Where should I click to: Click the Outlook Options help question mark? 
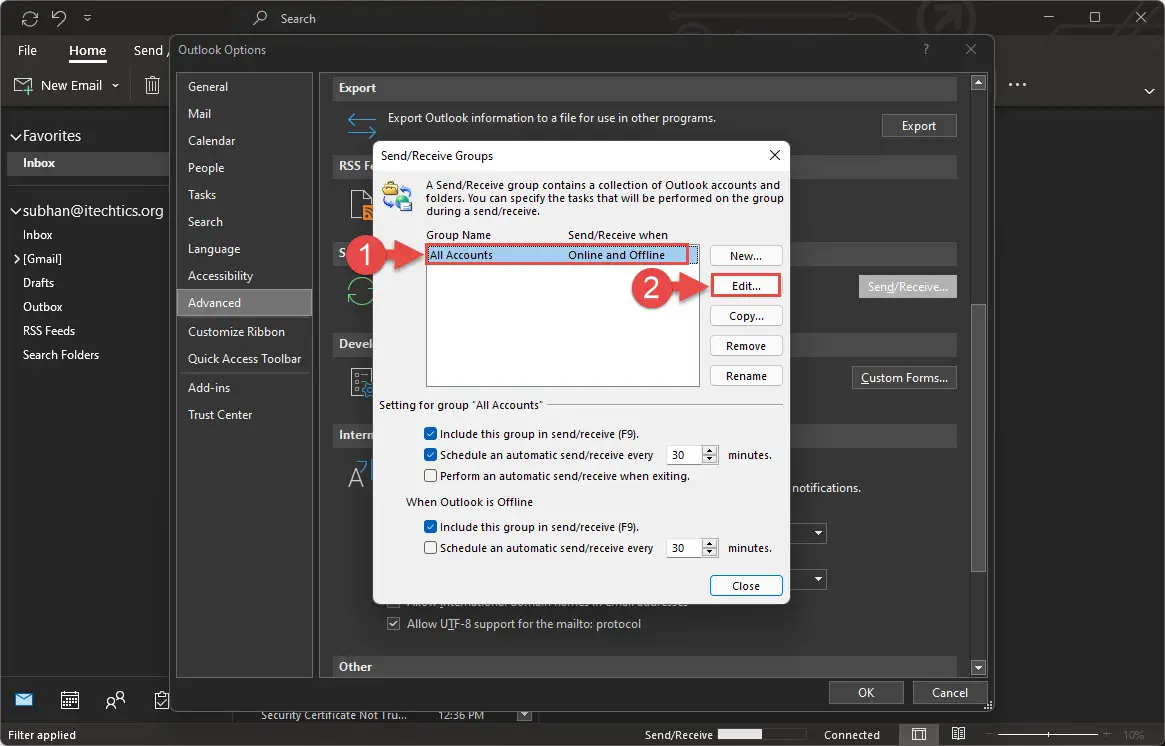click(926, 49)
